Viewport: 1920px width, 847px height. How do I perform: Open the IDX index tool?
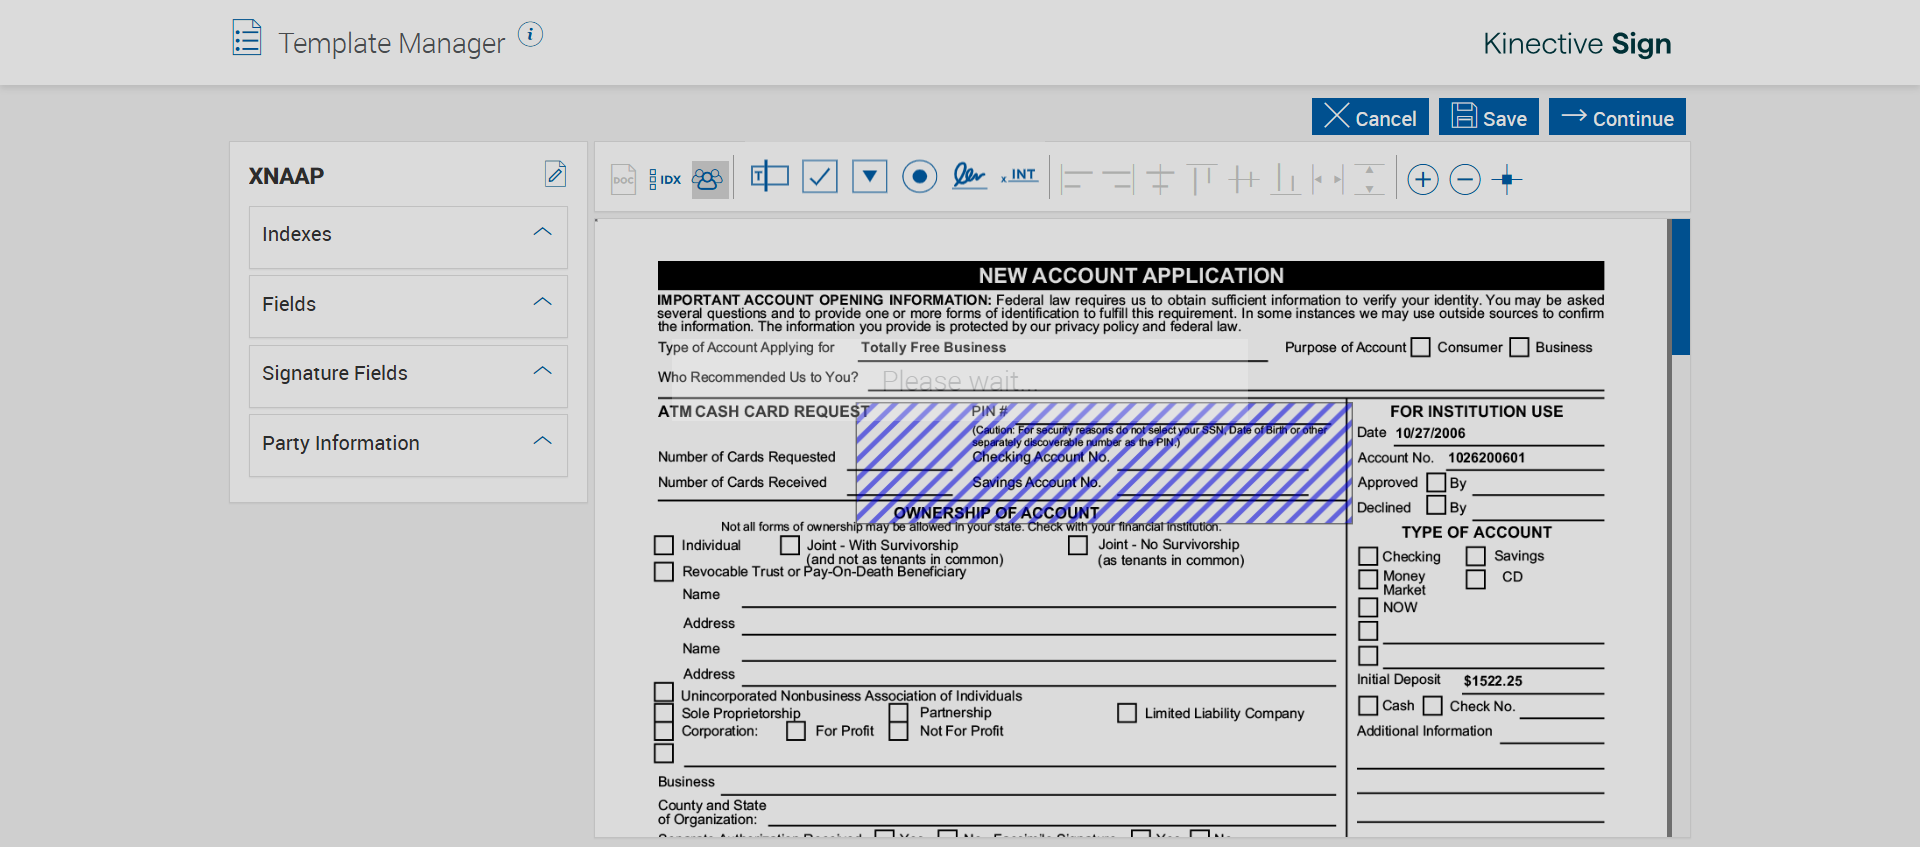point(665,180)
